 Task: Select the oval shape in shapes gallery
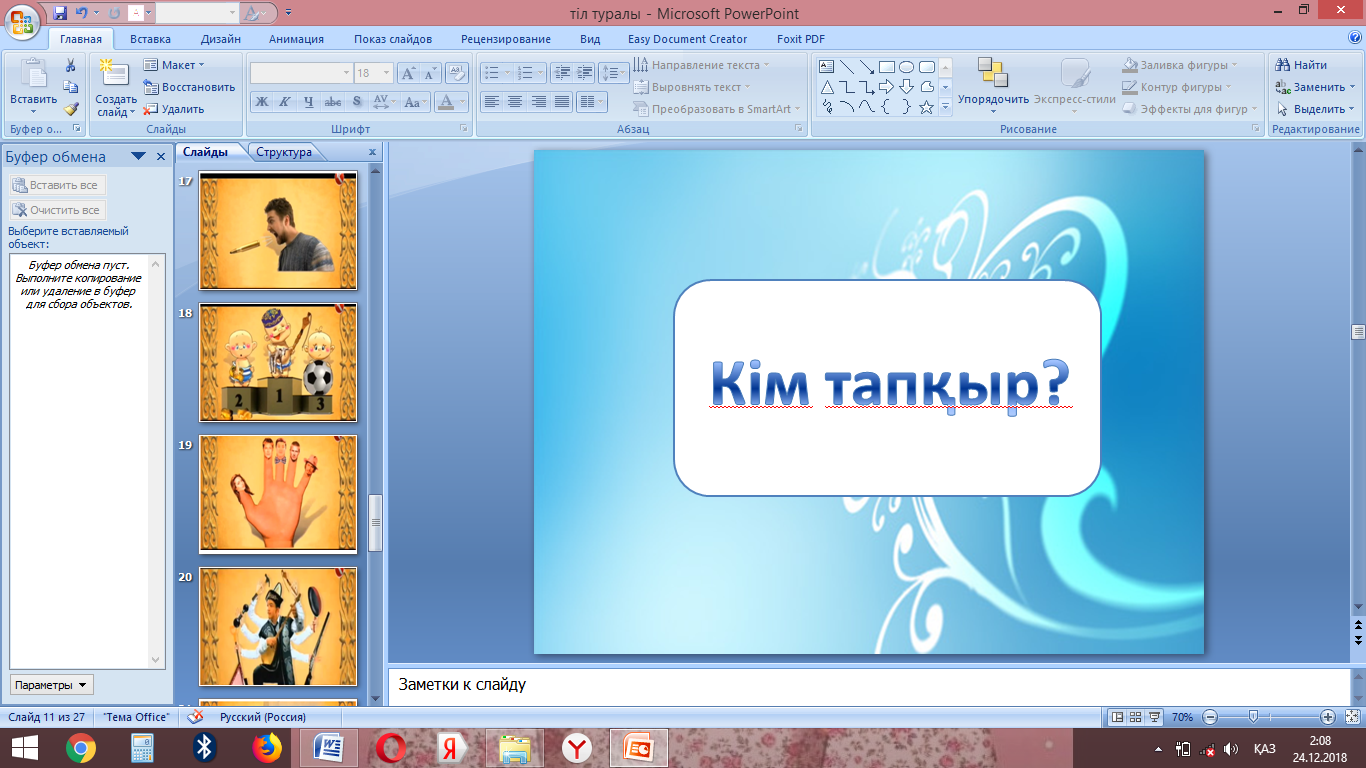906,67
